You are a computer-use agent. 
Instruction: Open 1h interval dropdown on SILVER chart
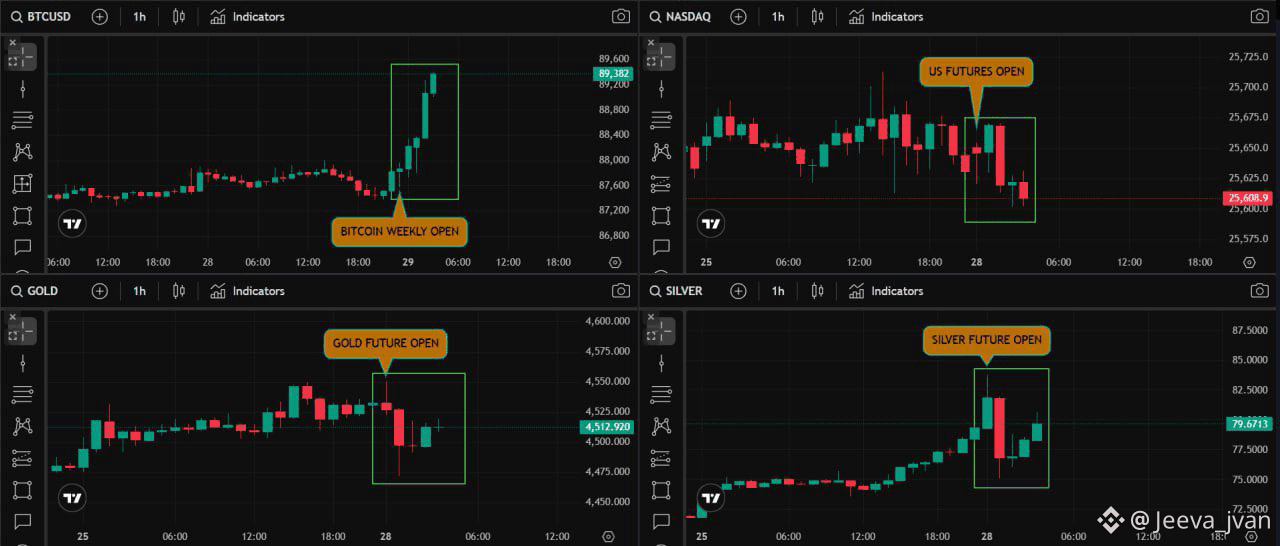point(778,291)
